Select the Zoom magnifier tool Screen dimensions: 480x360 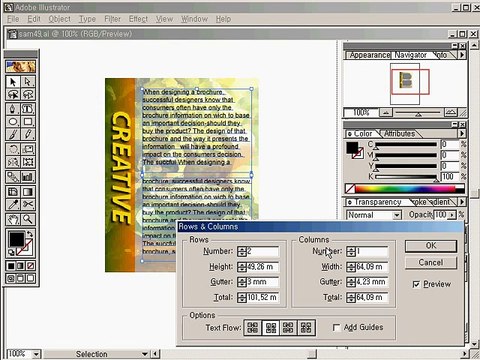coord(28,219)
